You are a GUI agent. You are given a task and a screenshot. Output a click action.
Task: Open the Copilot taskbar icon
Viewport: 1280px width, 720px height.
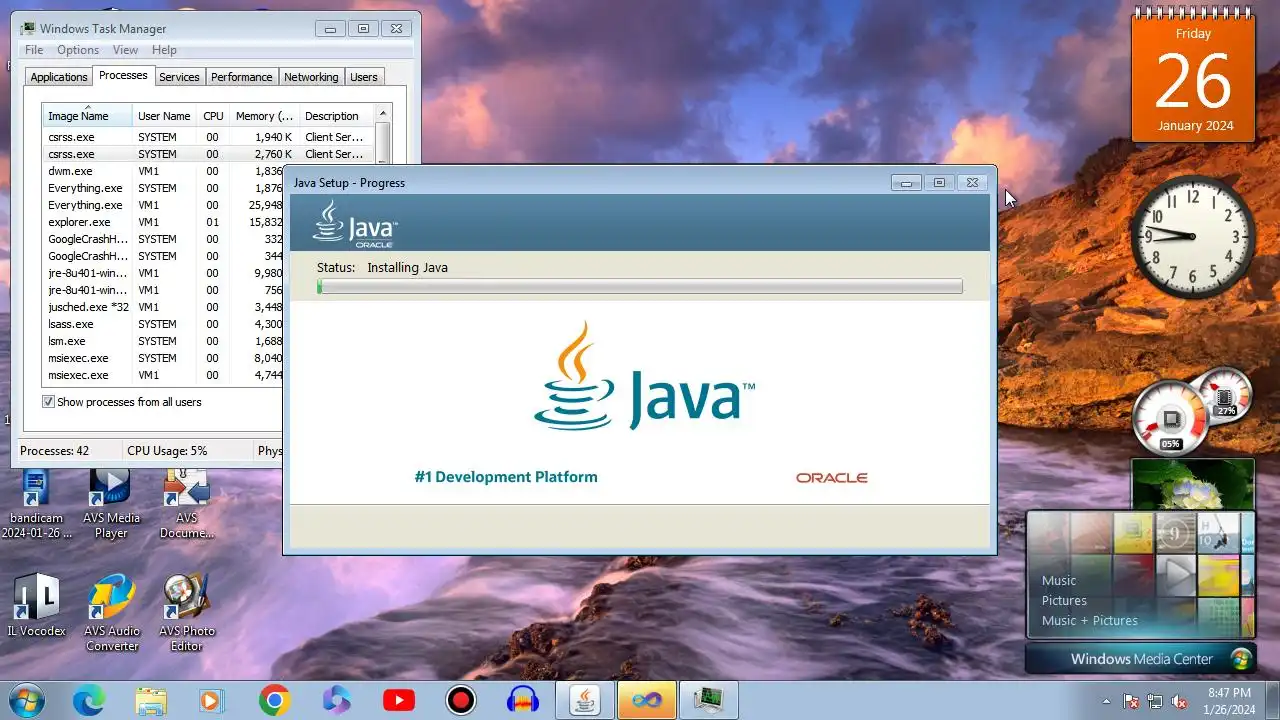coord(337,700)
